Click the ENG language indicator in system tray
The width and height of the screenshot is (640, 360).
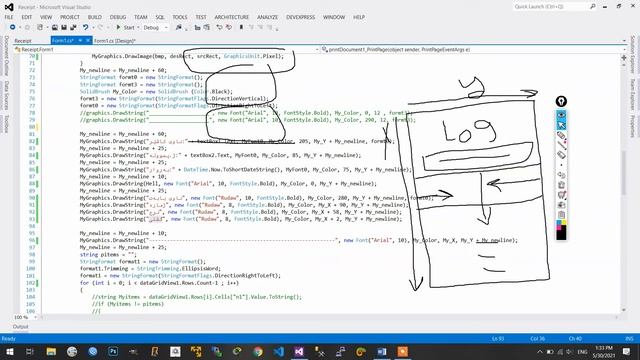coord(582,352)
